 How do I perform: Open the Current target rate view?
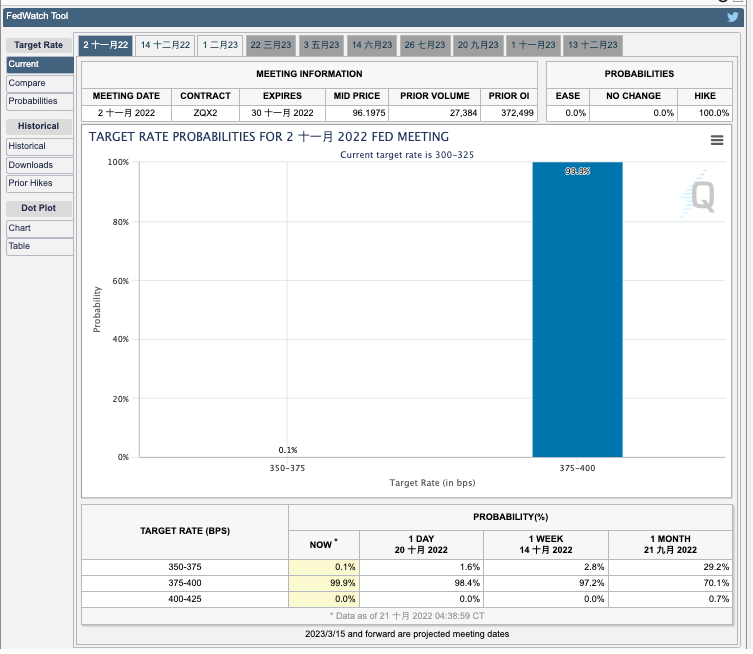pyautogui.click(x=40, y=64)
